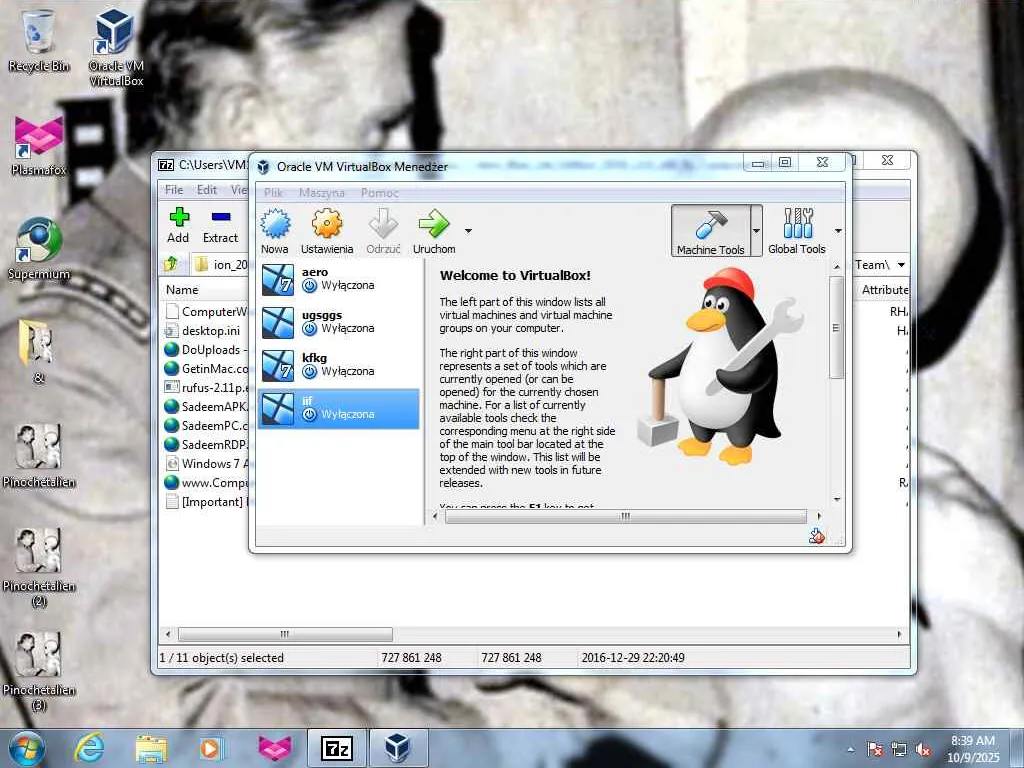Open Machine Tools hammer button
The image size is (1024, 768).
click(x=711, y=231)
